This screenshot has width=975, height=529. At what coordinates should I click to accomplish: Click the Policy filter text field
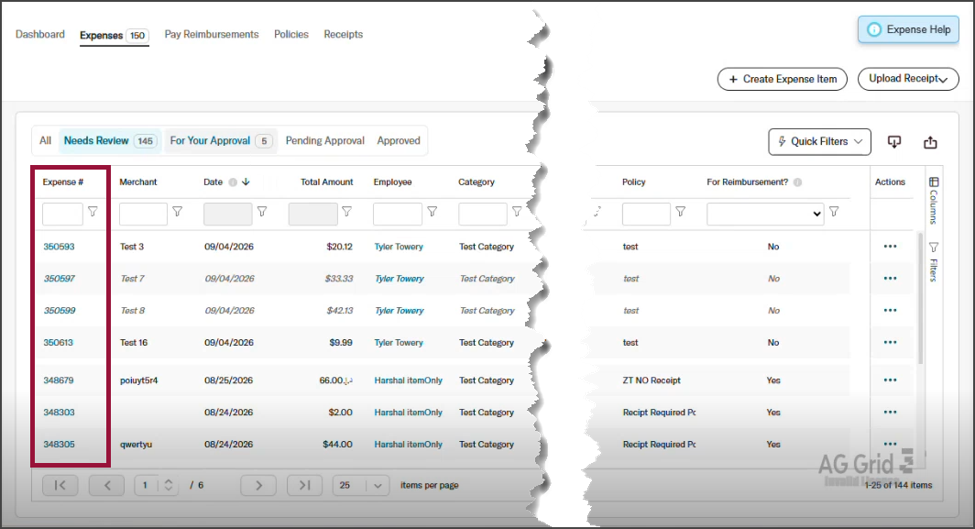646,214
